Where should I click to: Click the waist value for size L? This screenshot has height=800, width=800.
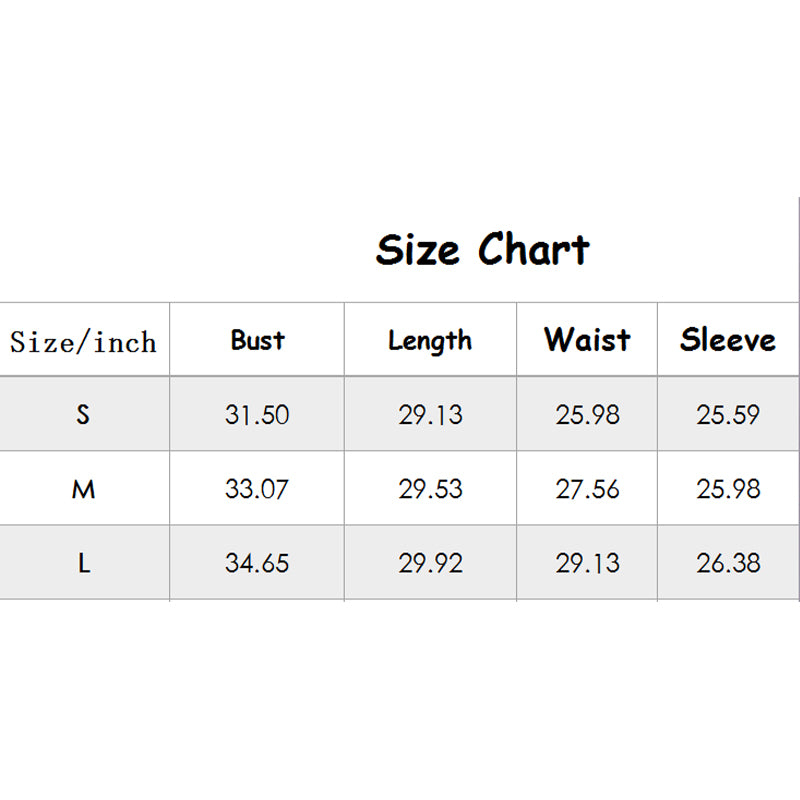(x=587, y=563)
